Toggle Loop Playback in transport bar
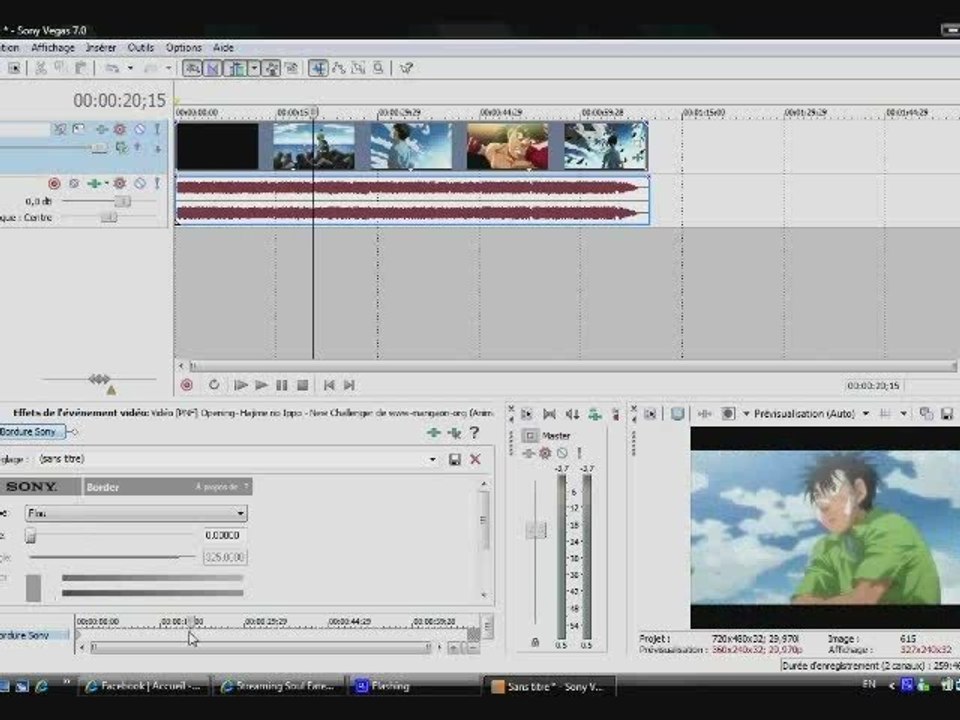 click(x=214, y=385)
